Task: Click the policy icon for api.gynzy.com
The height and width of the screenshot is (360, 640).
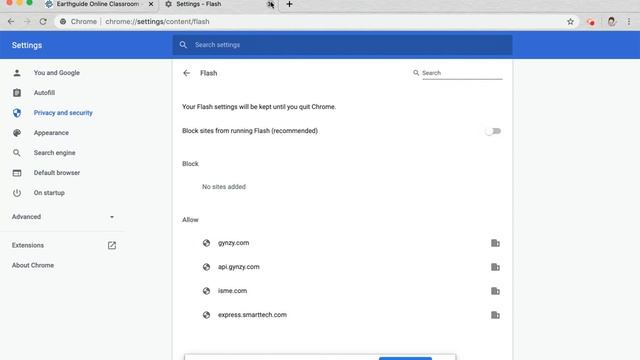Action: [495, 267]
